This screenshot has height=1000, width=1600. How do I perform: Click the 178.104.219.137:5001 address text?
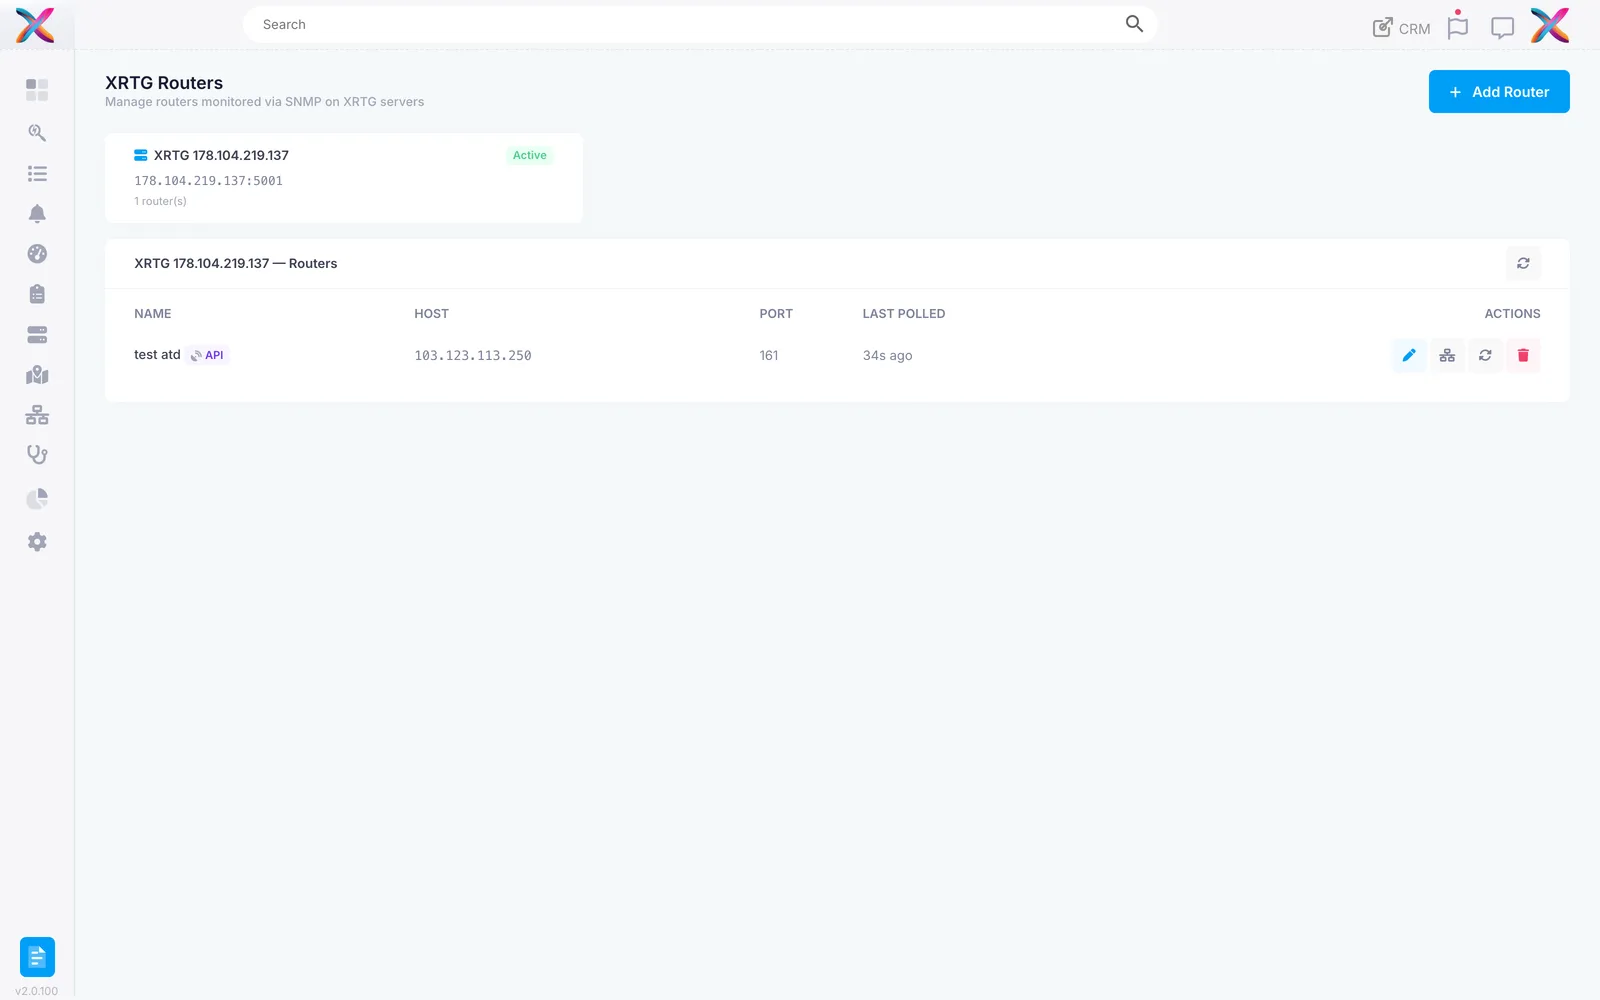coord(209,181)
